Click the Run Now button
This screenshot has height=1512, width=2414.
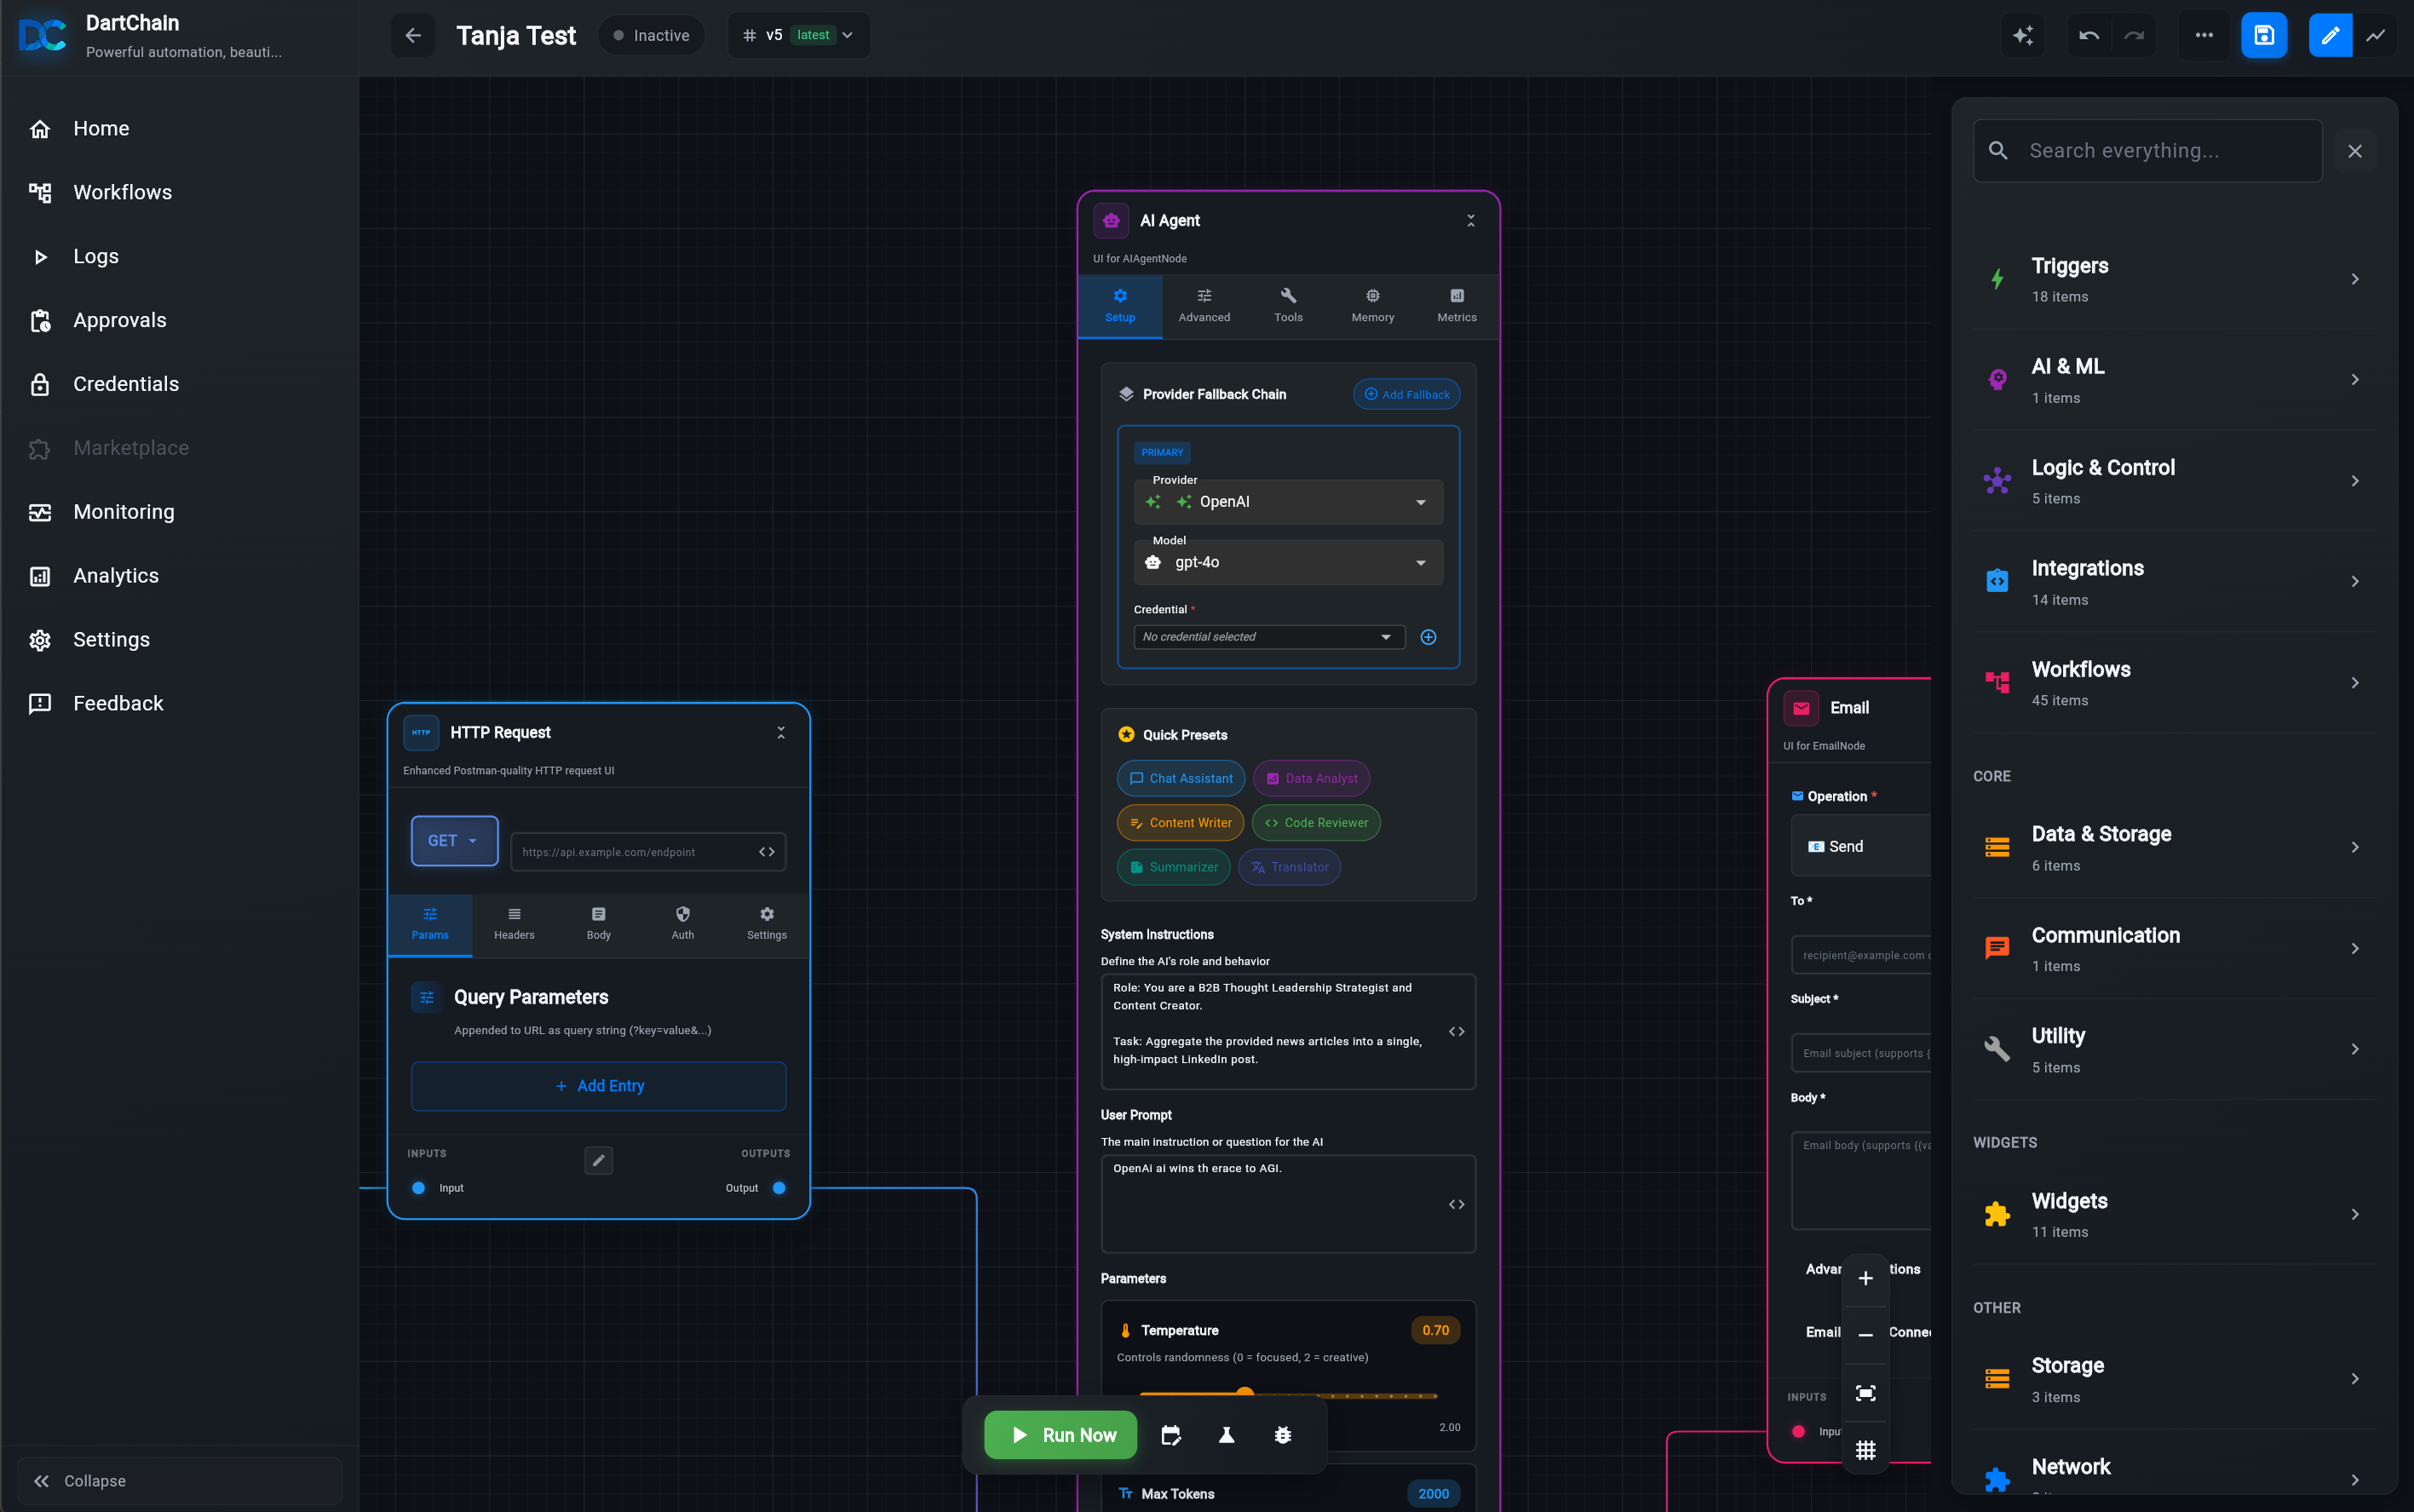click(x=1059, y=1434)
